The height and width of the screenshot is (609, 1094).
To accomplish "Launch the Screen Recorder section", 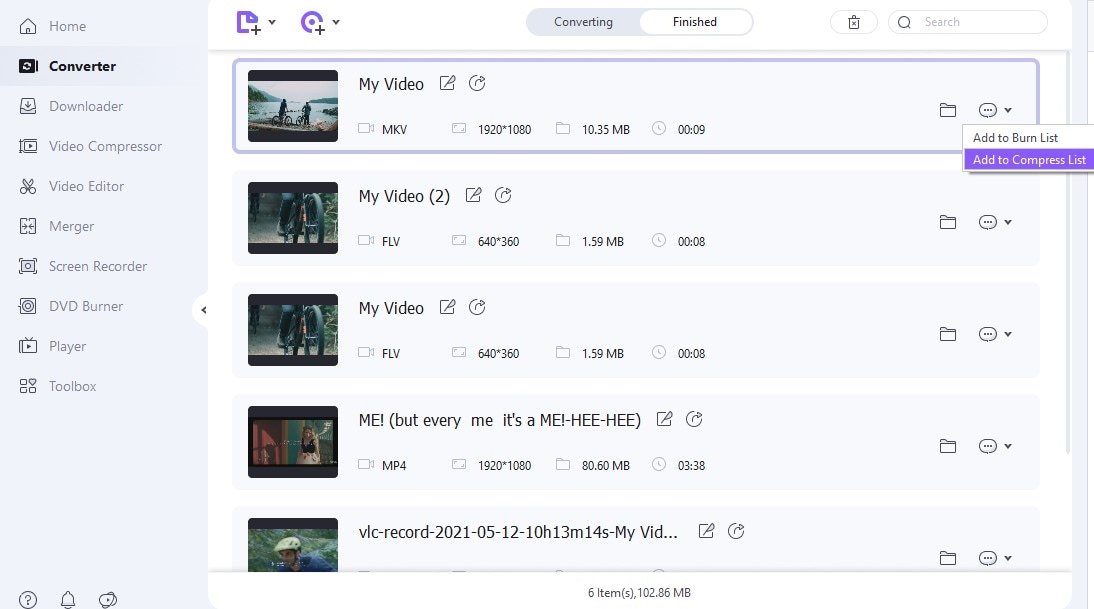I will point(82,266).
